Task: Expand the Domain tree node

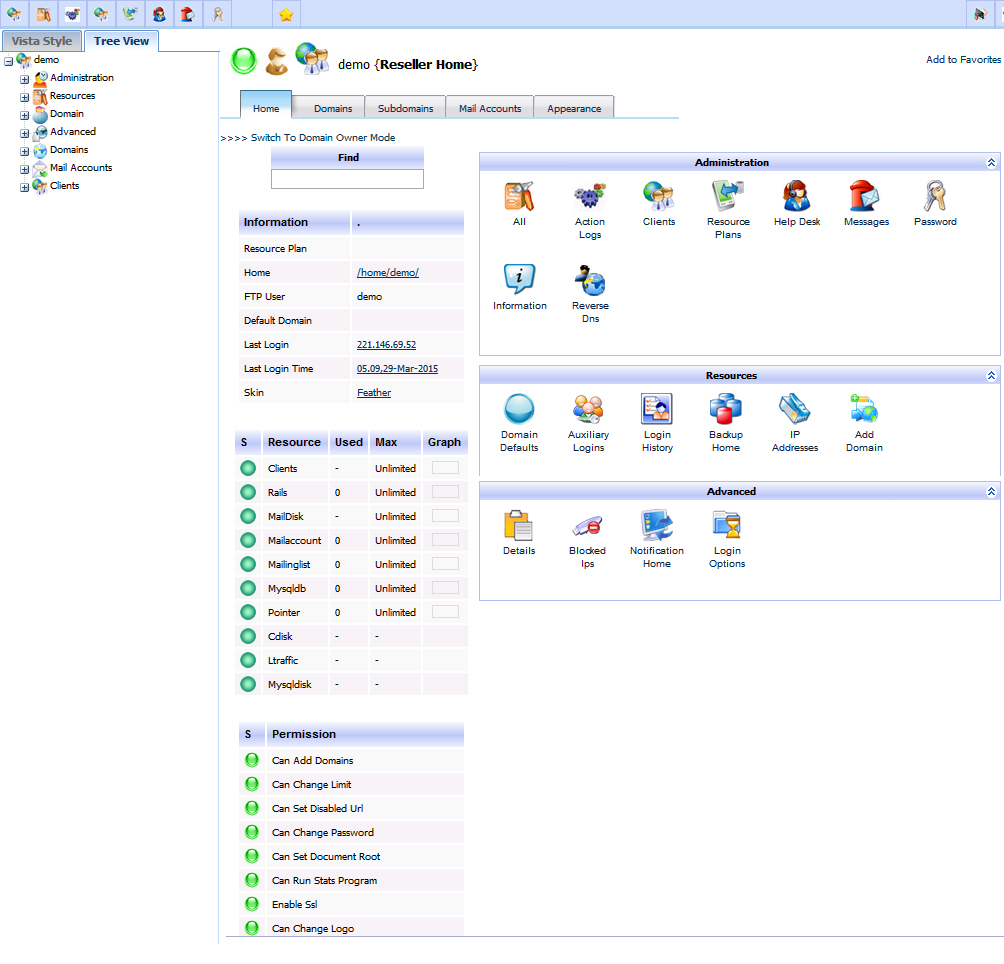Action: coord(24,115)
